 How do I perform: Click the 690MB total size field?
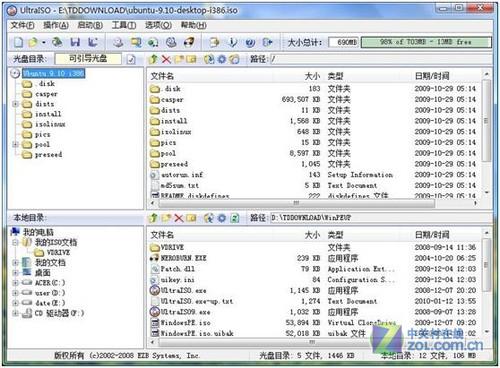pos(343,42)
